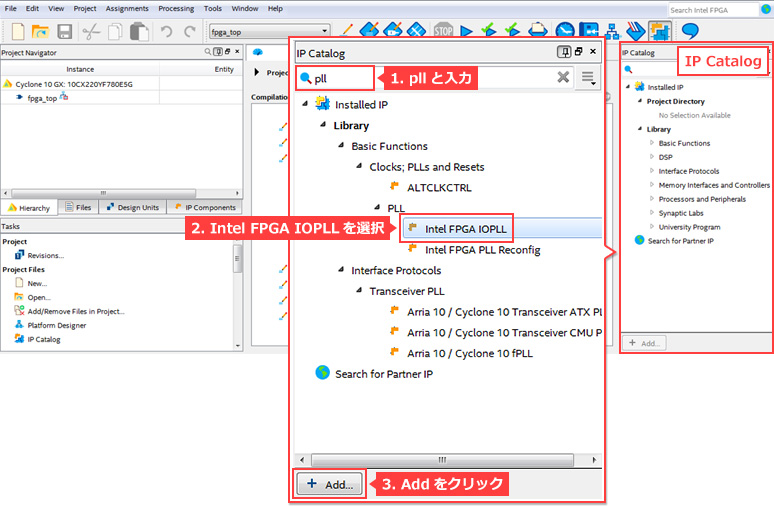Open the Tools menu
This screenshot has width=774, height=506.
pos(213,8)
